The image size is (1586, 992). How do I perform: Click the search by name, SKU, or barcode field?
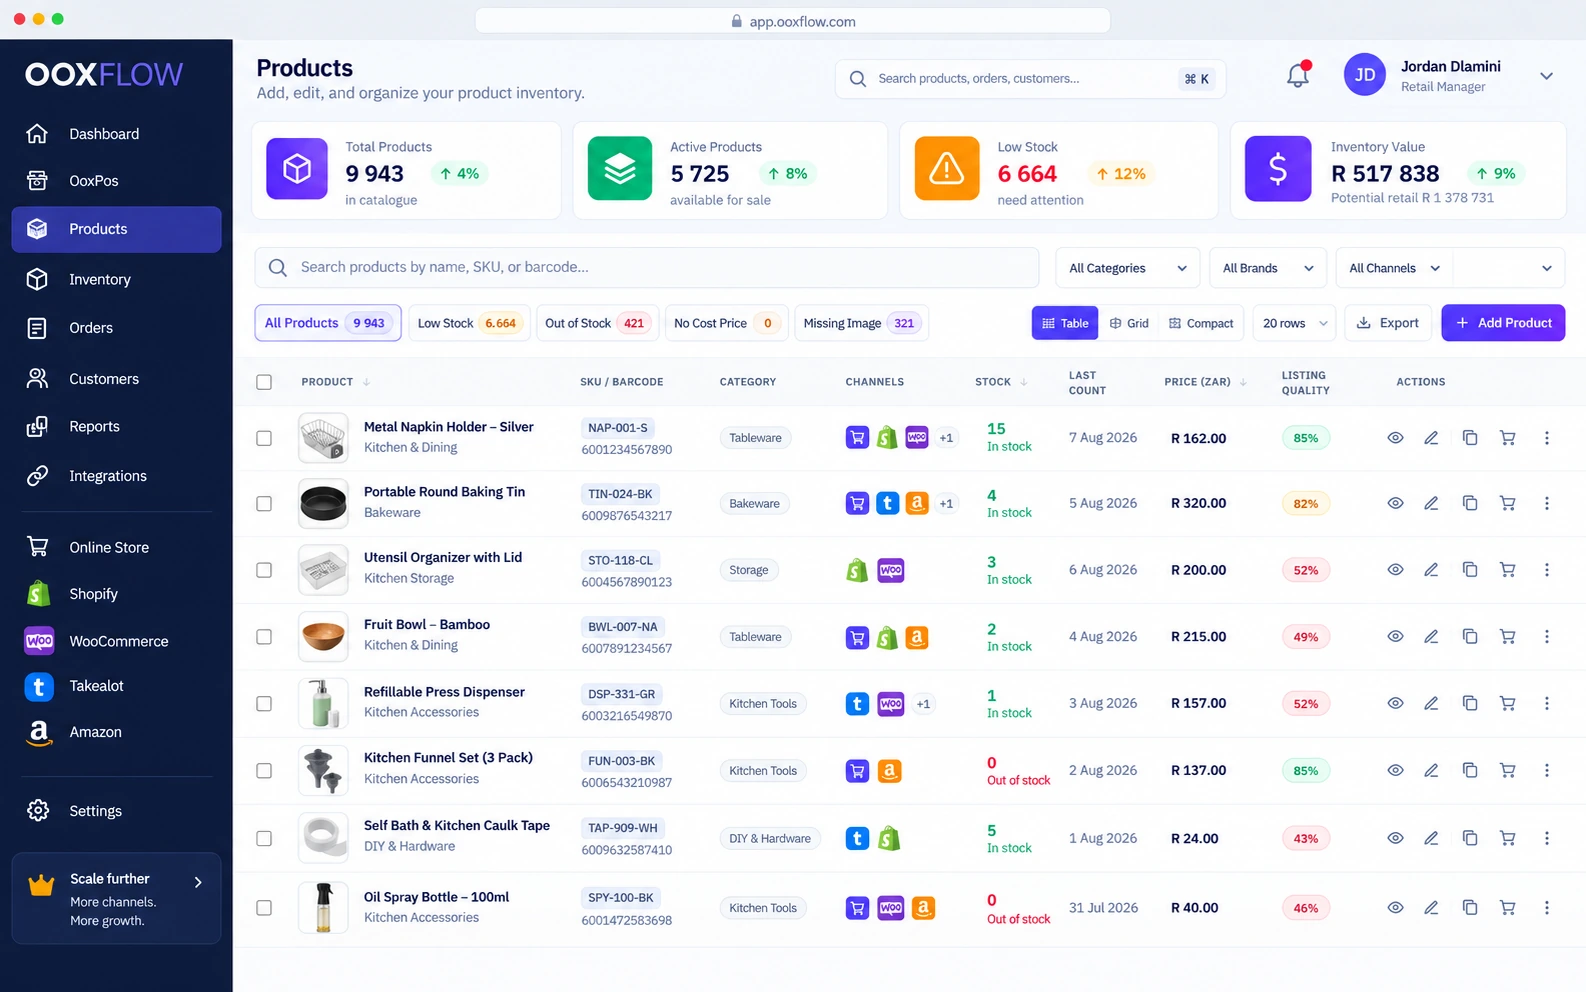point(647,268)
